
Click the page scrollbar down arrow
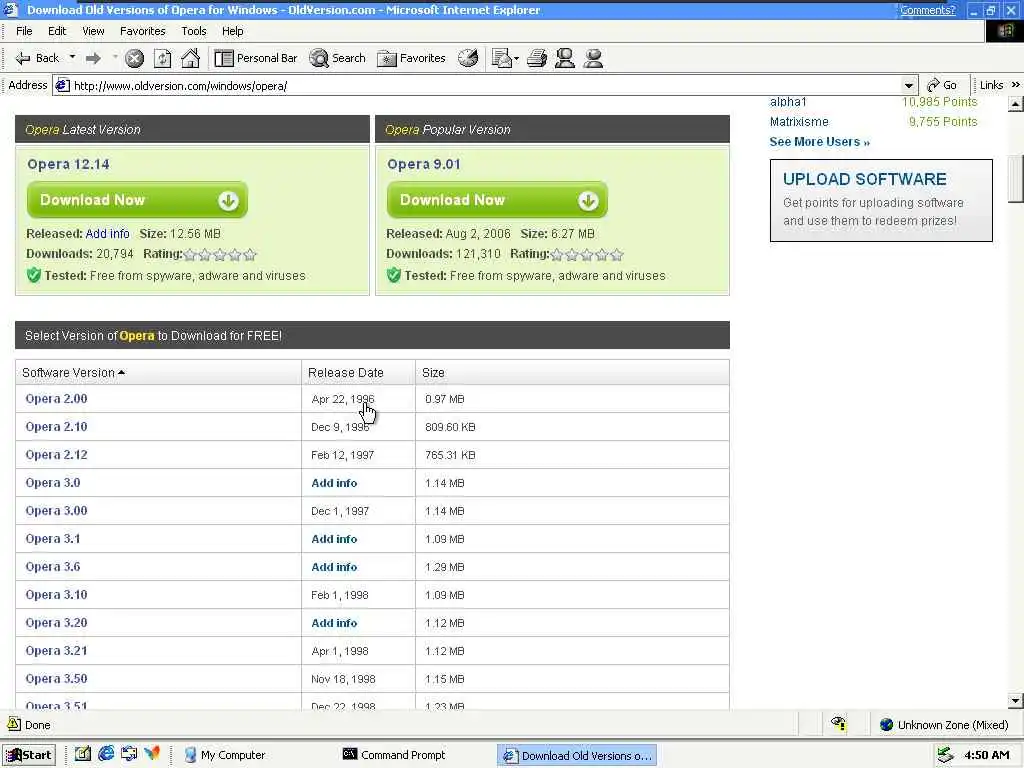[1016, 701]
